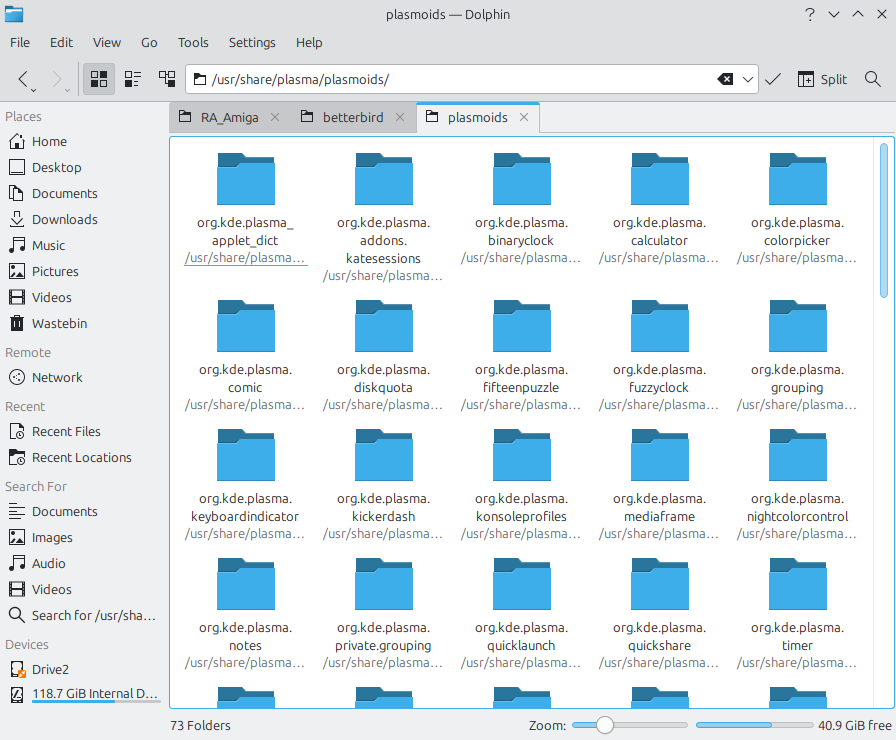This screenshot has height=740, width=896.
Task: Open the Wastebin in Places
Action: (x=59, y=323)
